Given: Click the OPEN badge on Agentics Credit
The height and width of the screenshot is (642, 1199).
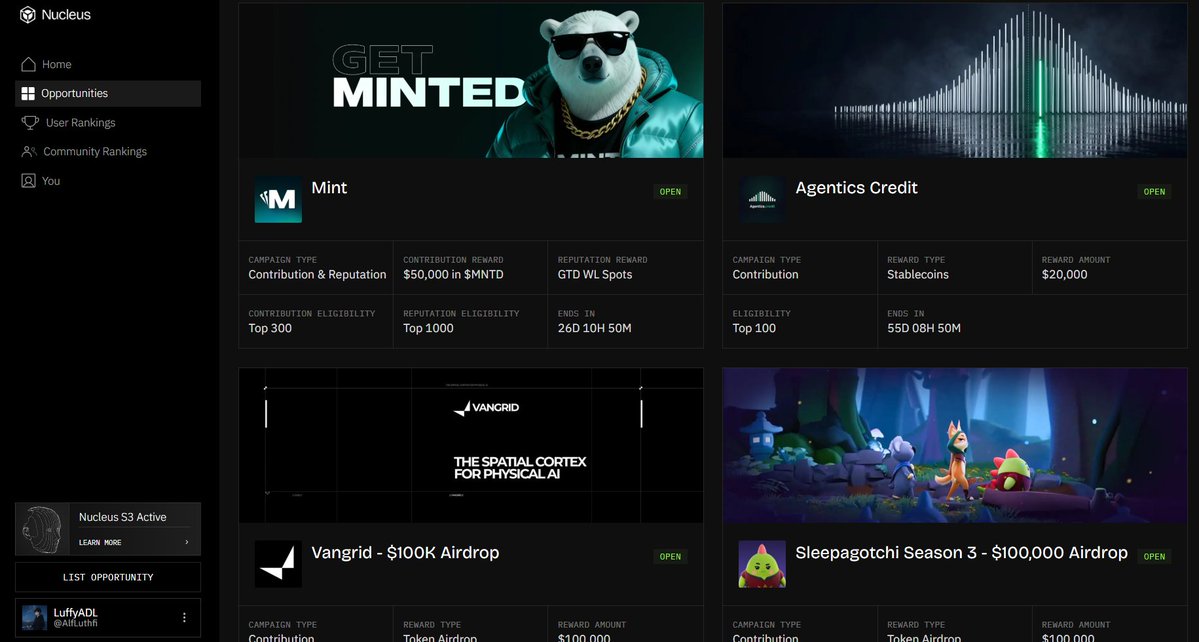Looking at the screenshot, I should click(x=1155, y=192).
